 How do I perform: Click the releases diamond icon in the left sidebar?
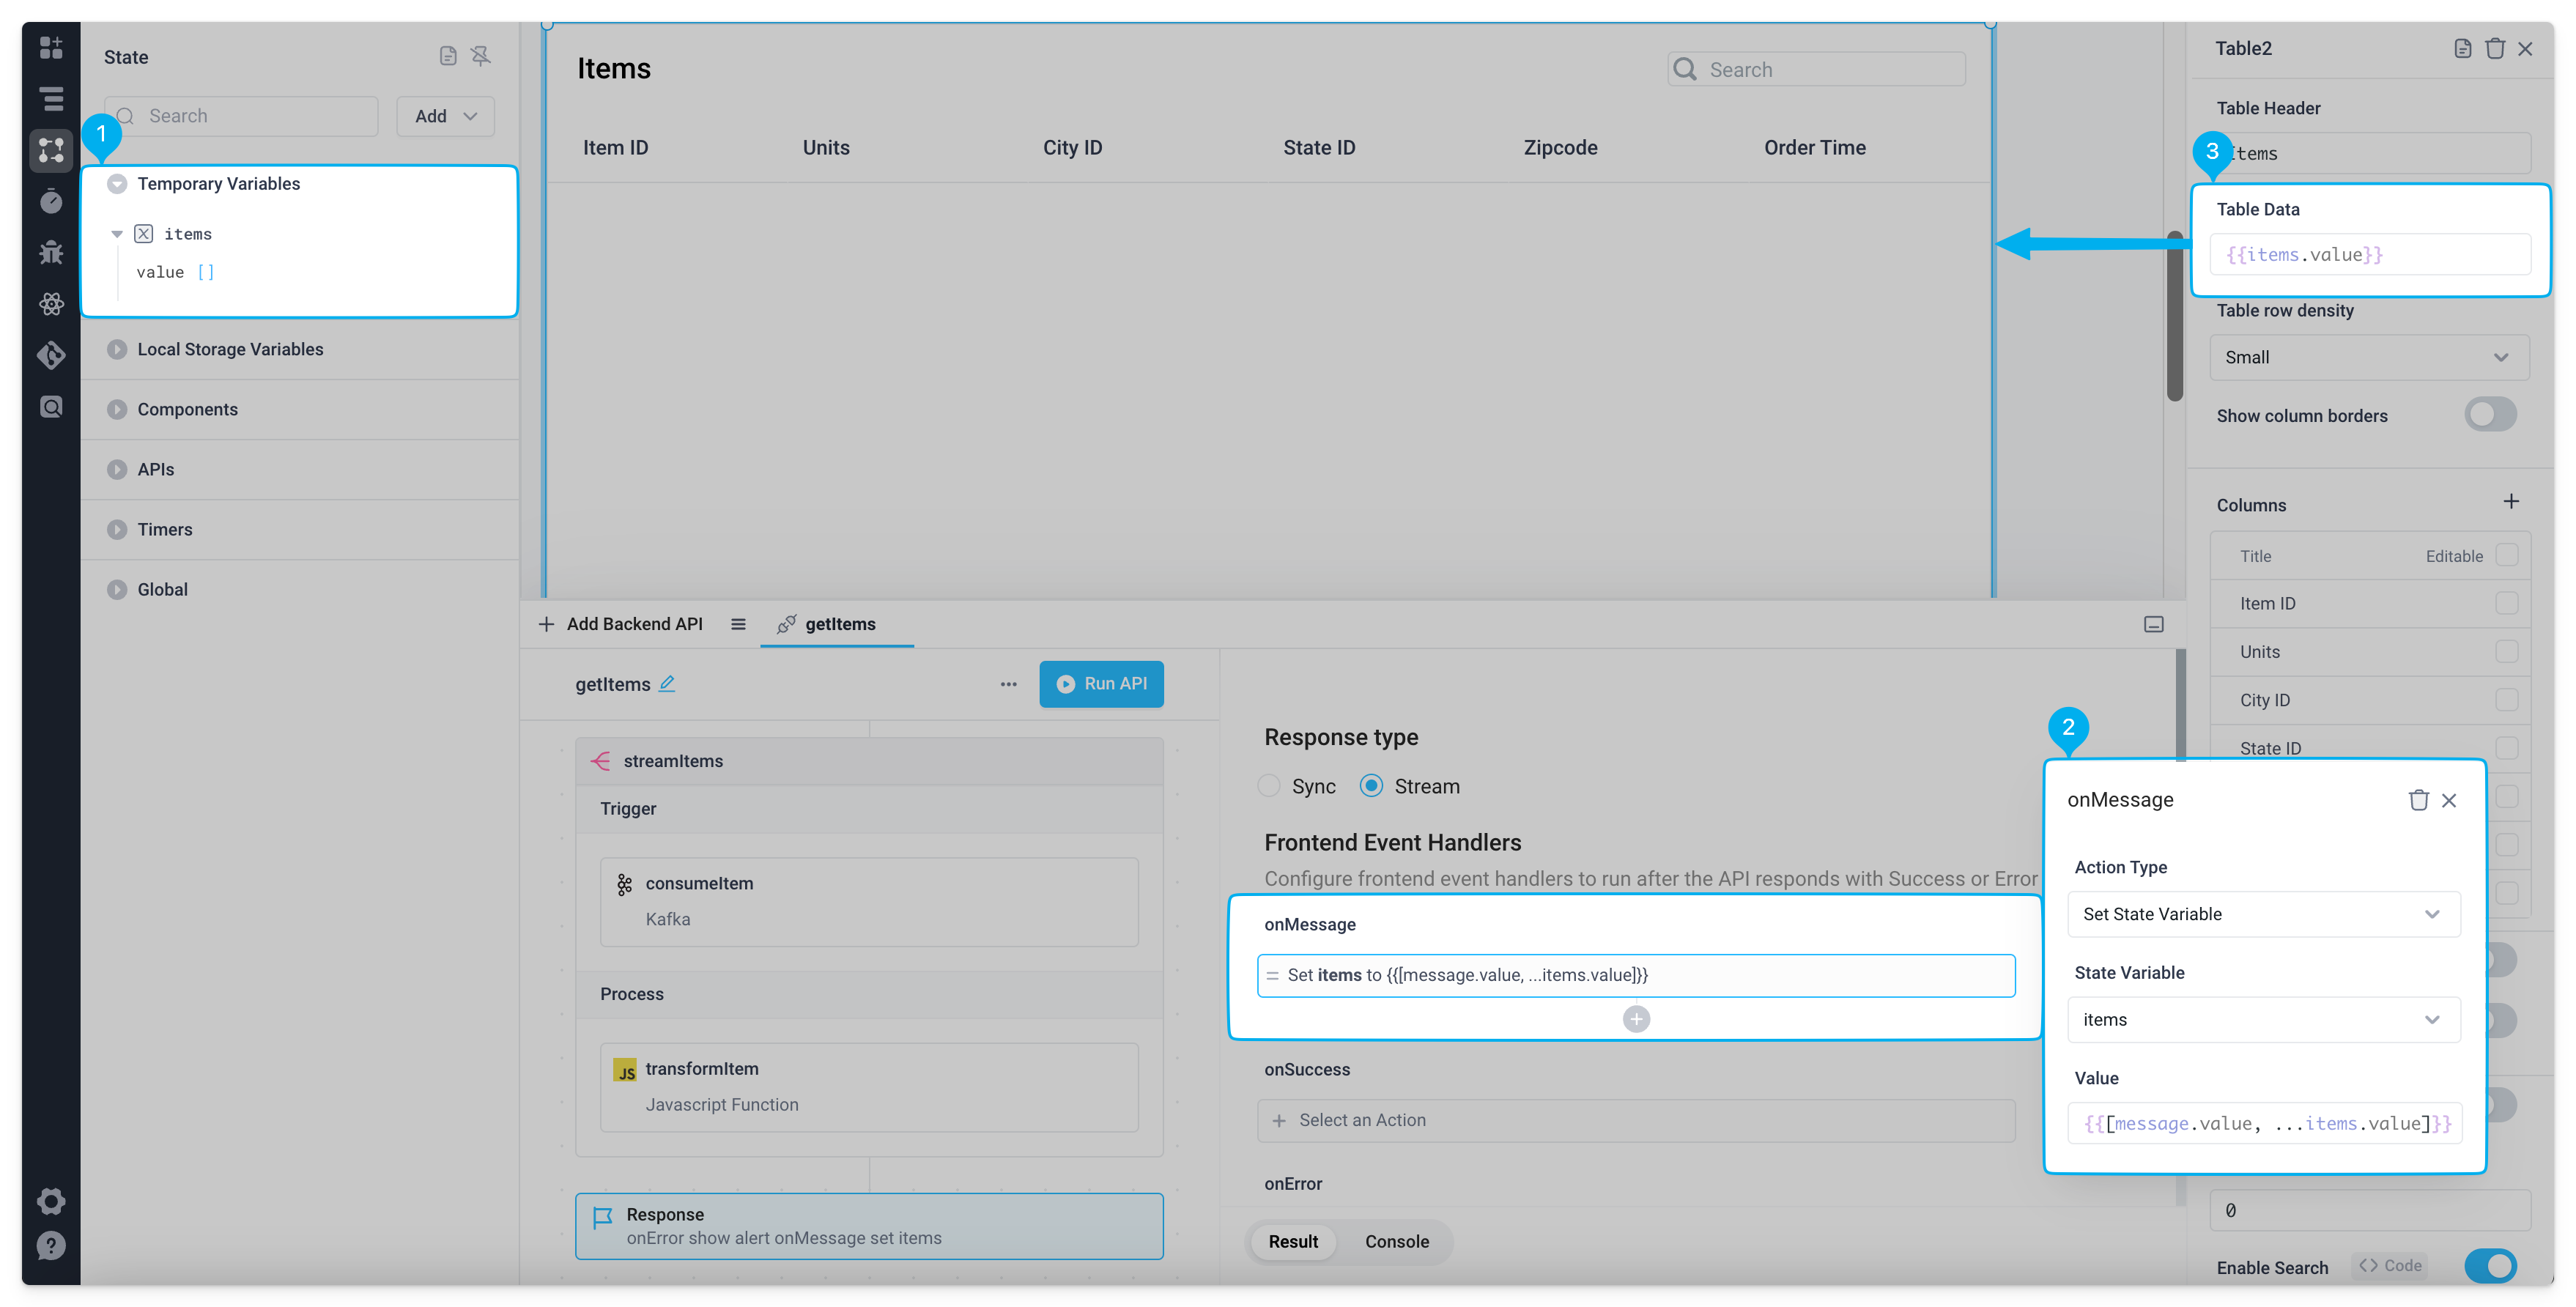point(51,355)
